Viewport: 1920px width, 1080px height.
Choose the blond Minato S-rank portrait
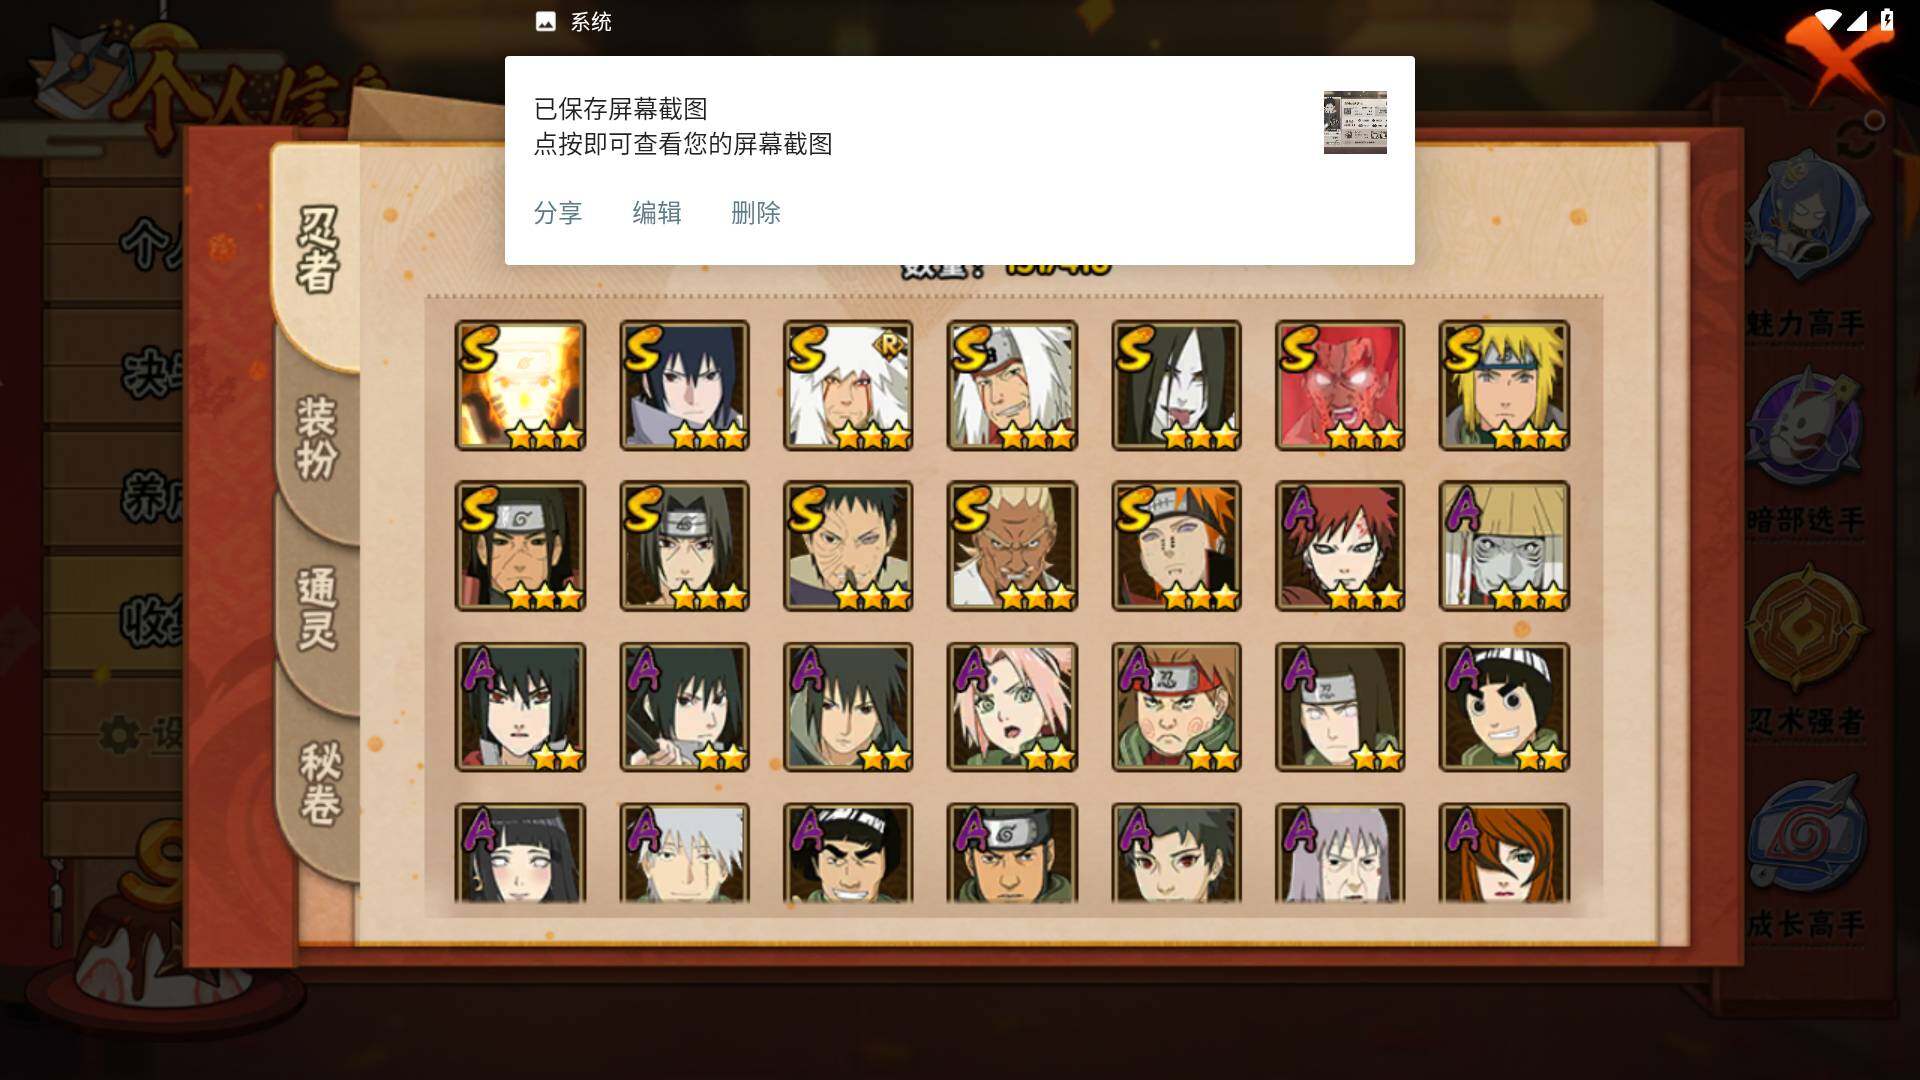coord(1504,385)
